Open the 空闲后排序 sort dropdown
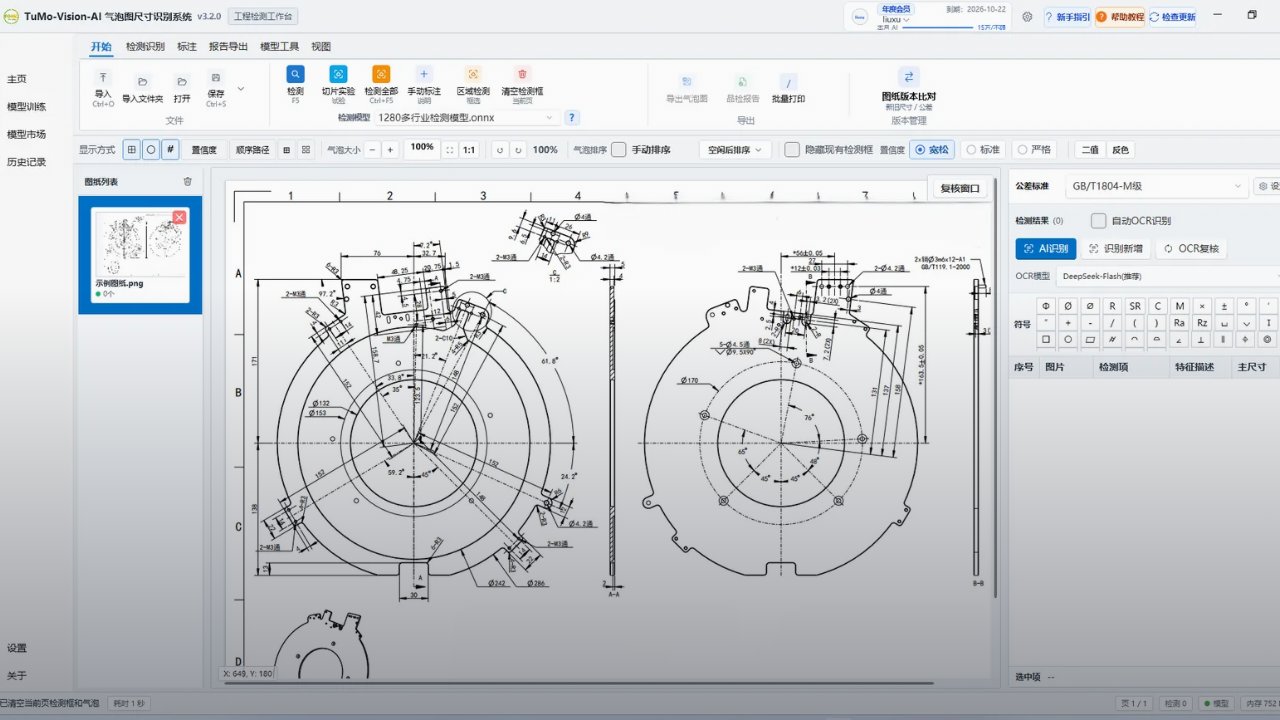 pyautogui.click(x=735, y=150)
